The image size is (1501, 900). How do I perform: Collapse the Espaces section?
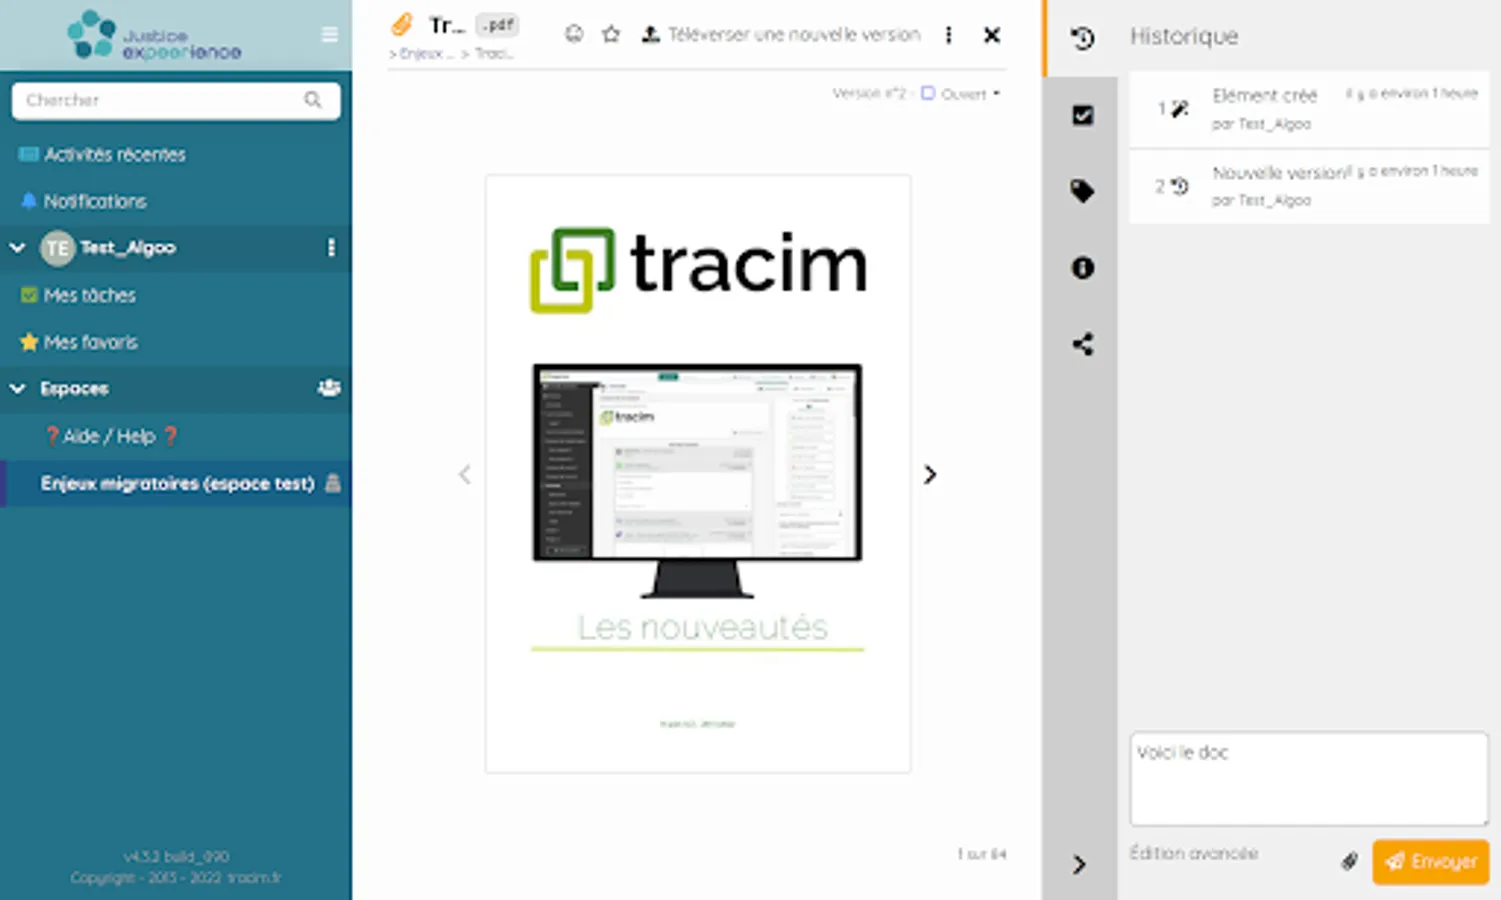[x=16, y=388]
